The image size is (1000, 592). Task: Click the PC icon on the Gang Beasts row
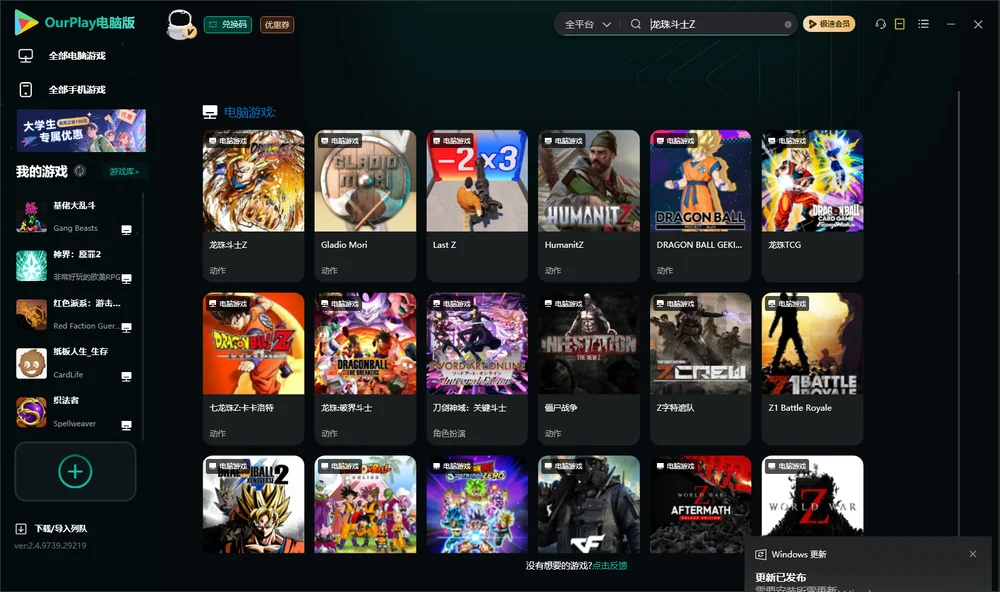[x=126, y=230]
